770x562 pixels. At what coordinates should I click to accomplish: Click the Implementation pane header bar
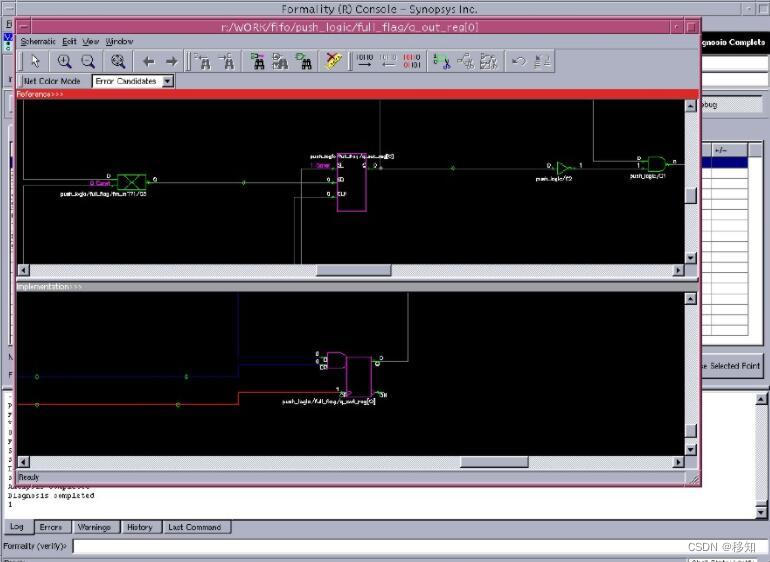[x=358, y=286]
